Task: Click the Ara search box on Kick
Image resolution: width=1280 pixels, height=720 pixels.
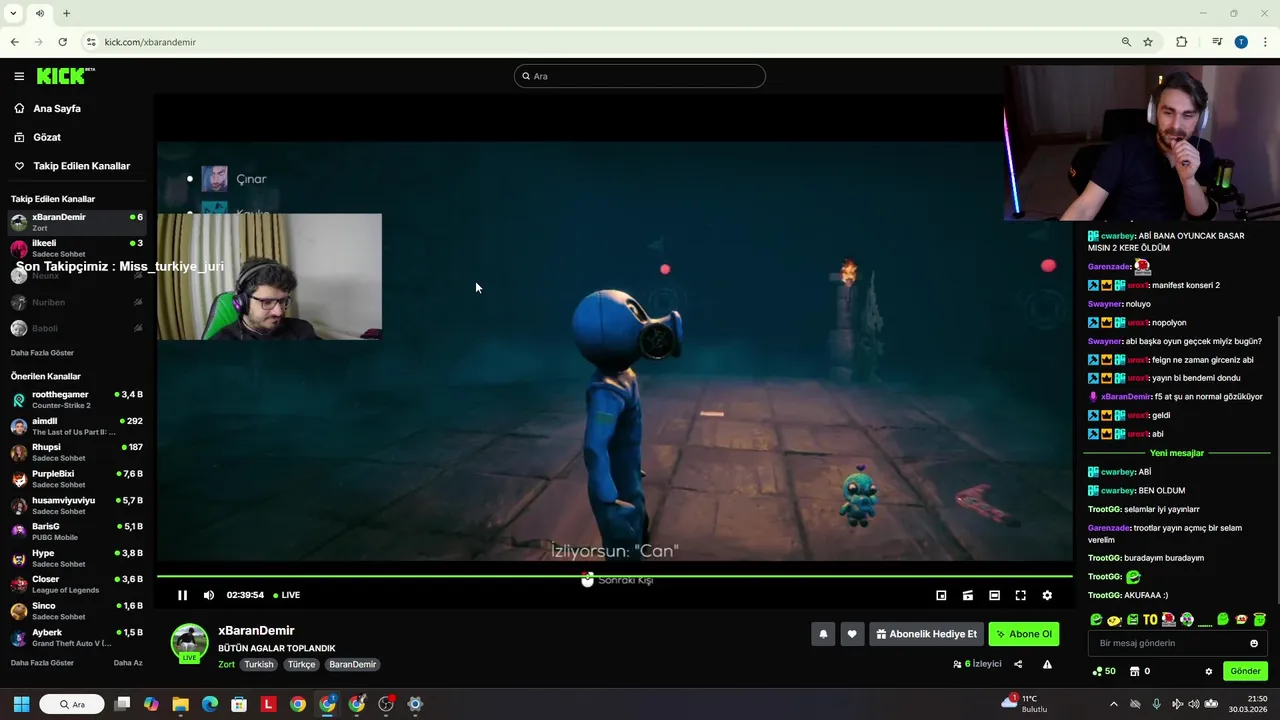Action: pyautogui.click(x=640, y=76)
